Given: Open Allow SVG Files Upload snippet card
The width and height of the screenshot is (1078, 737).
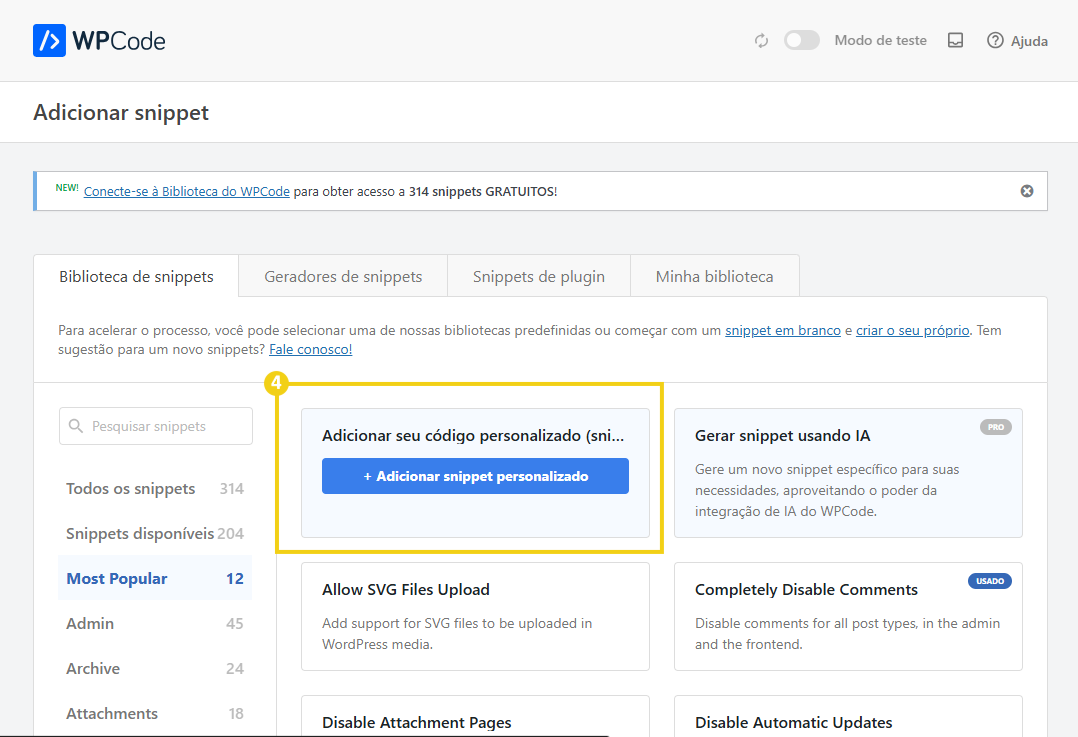Looking at the screenshot, I should pyautogui.click(x=475, y=616).
